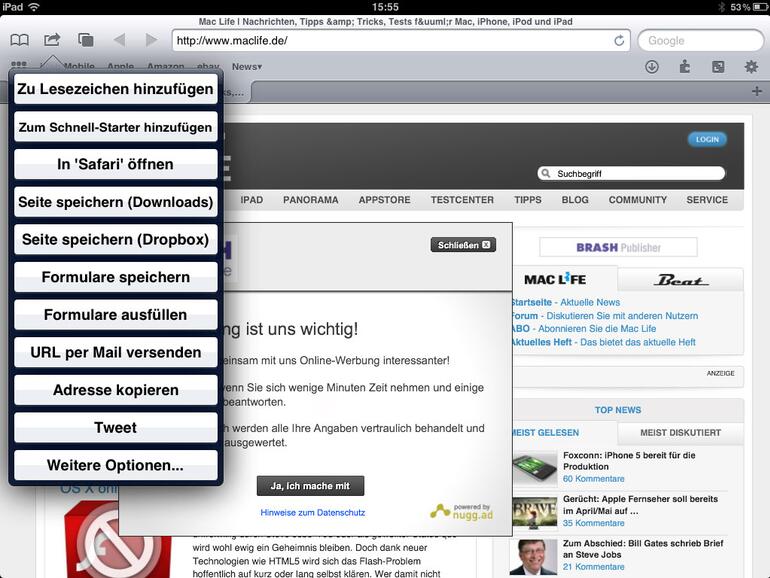This screenshot has width=770, height=578.
Task: Open the Aktuelles Heft link
Action: tap(603, 342)
